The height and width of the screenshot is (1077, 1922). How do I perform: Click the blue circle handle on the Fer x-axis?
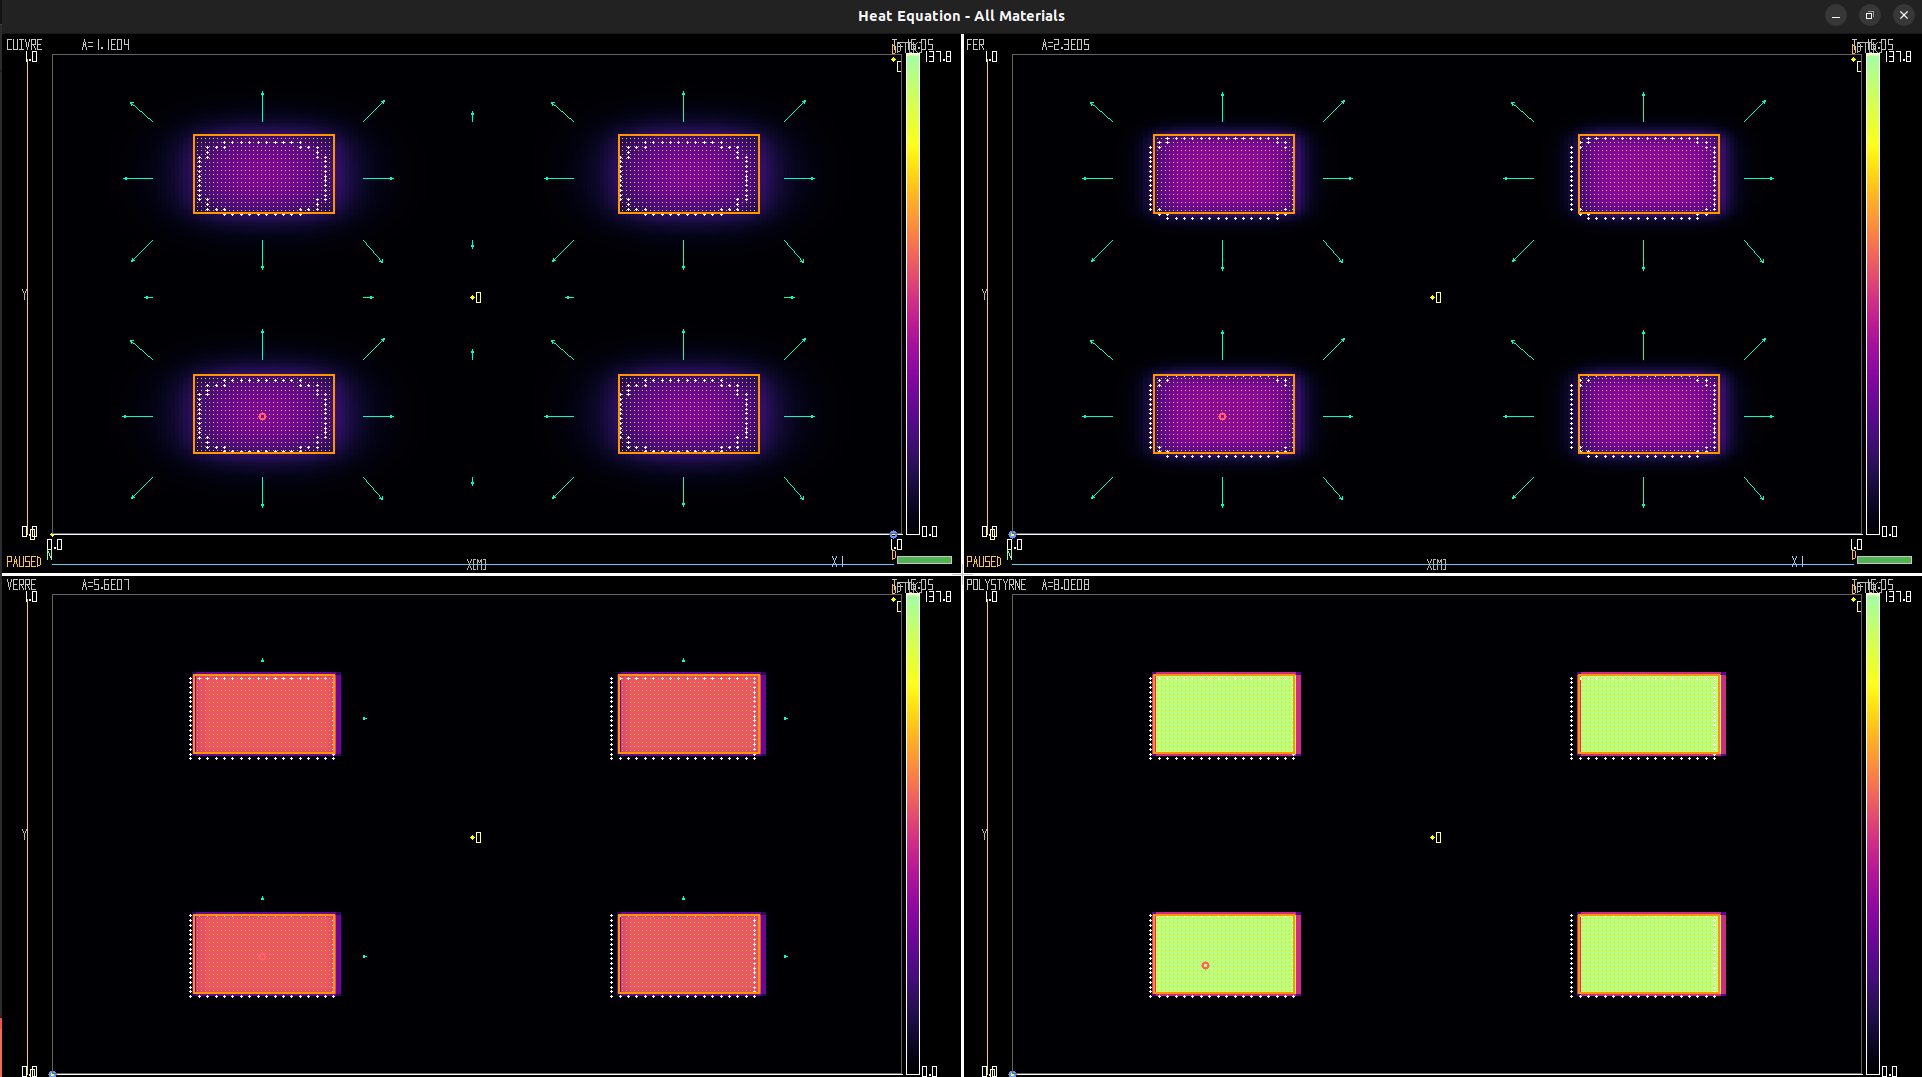coord(1013,535)
